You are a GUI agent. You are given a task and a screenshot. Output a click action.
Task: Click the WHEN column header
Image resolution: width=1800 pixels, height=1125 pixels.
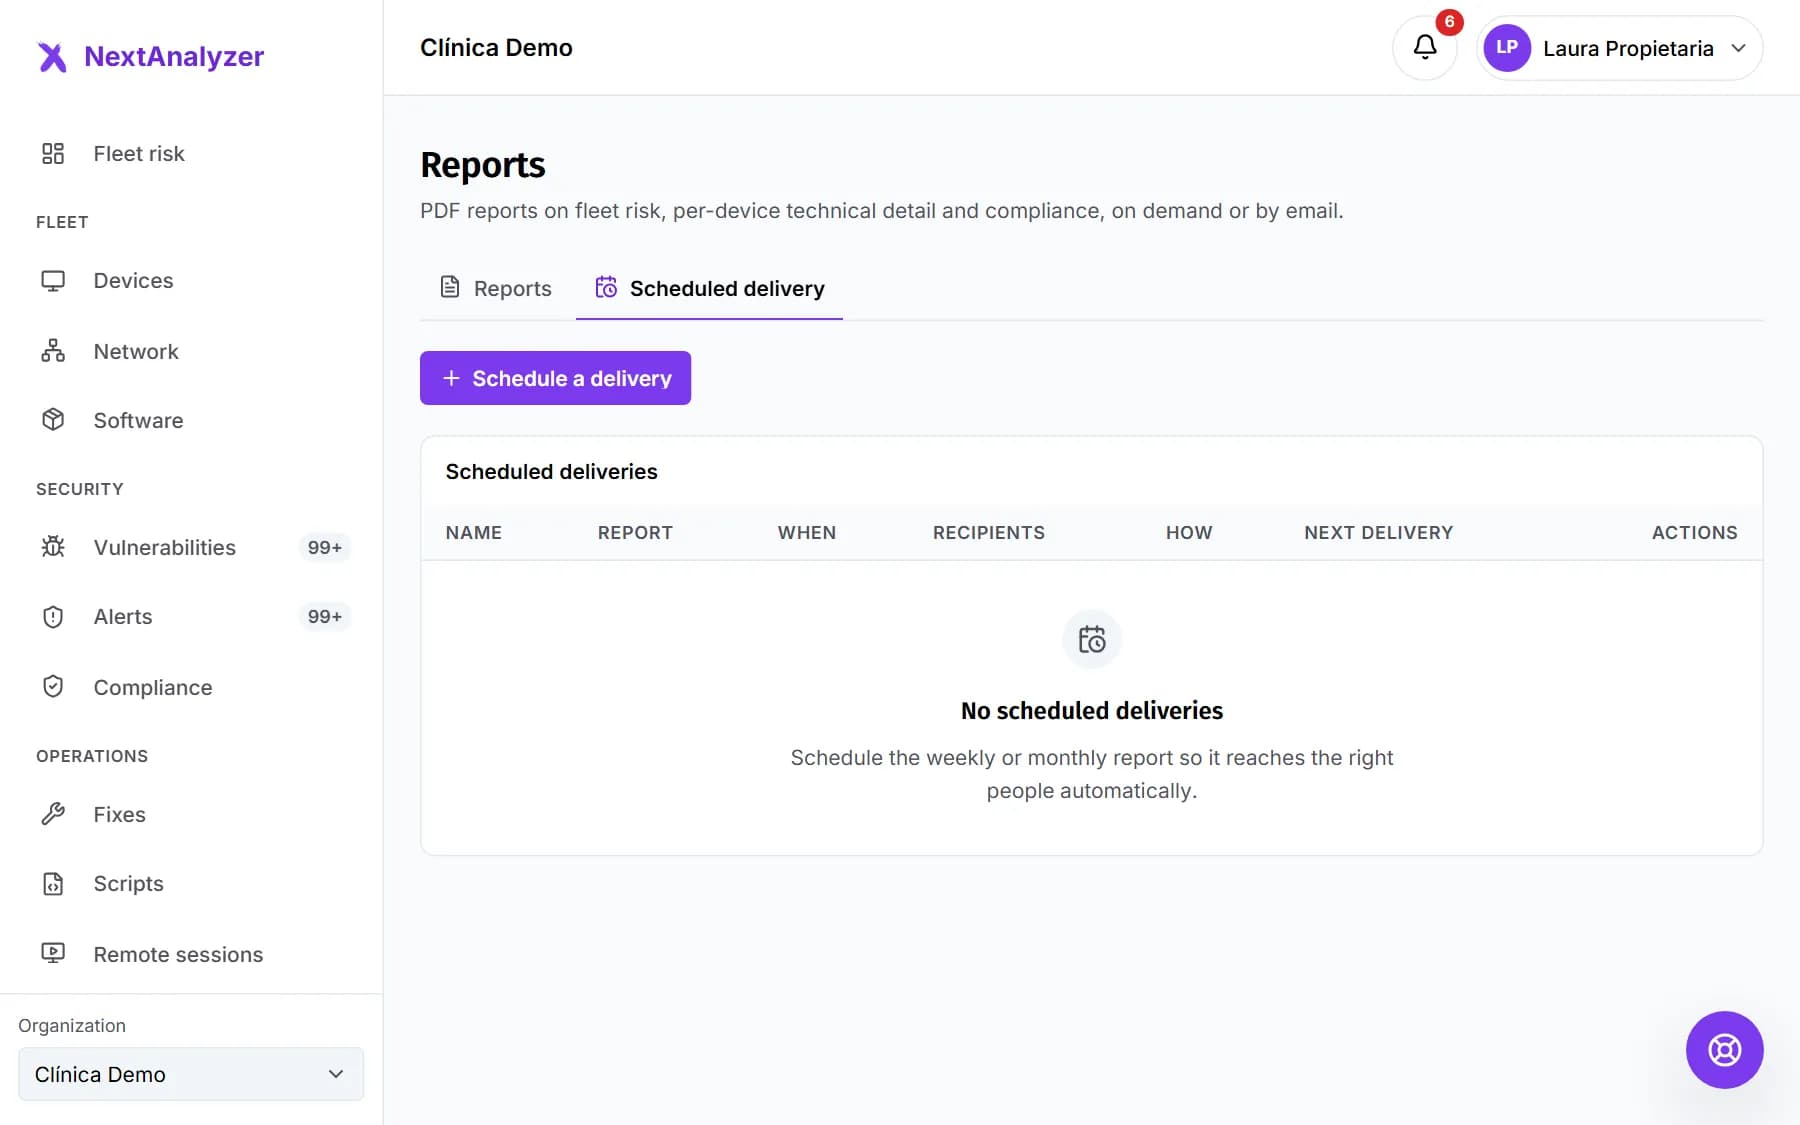click(807, 533)
